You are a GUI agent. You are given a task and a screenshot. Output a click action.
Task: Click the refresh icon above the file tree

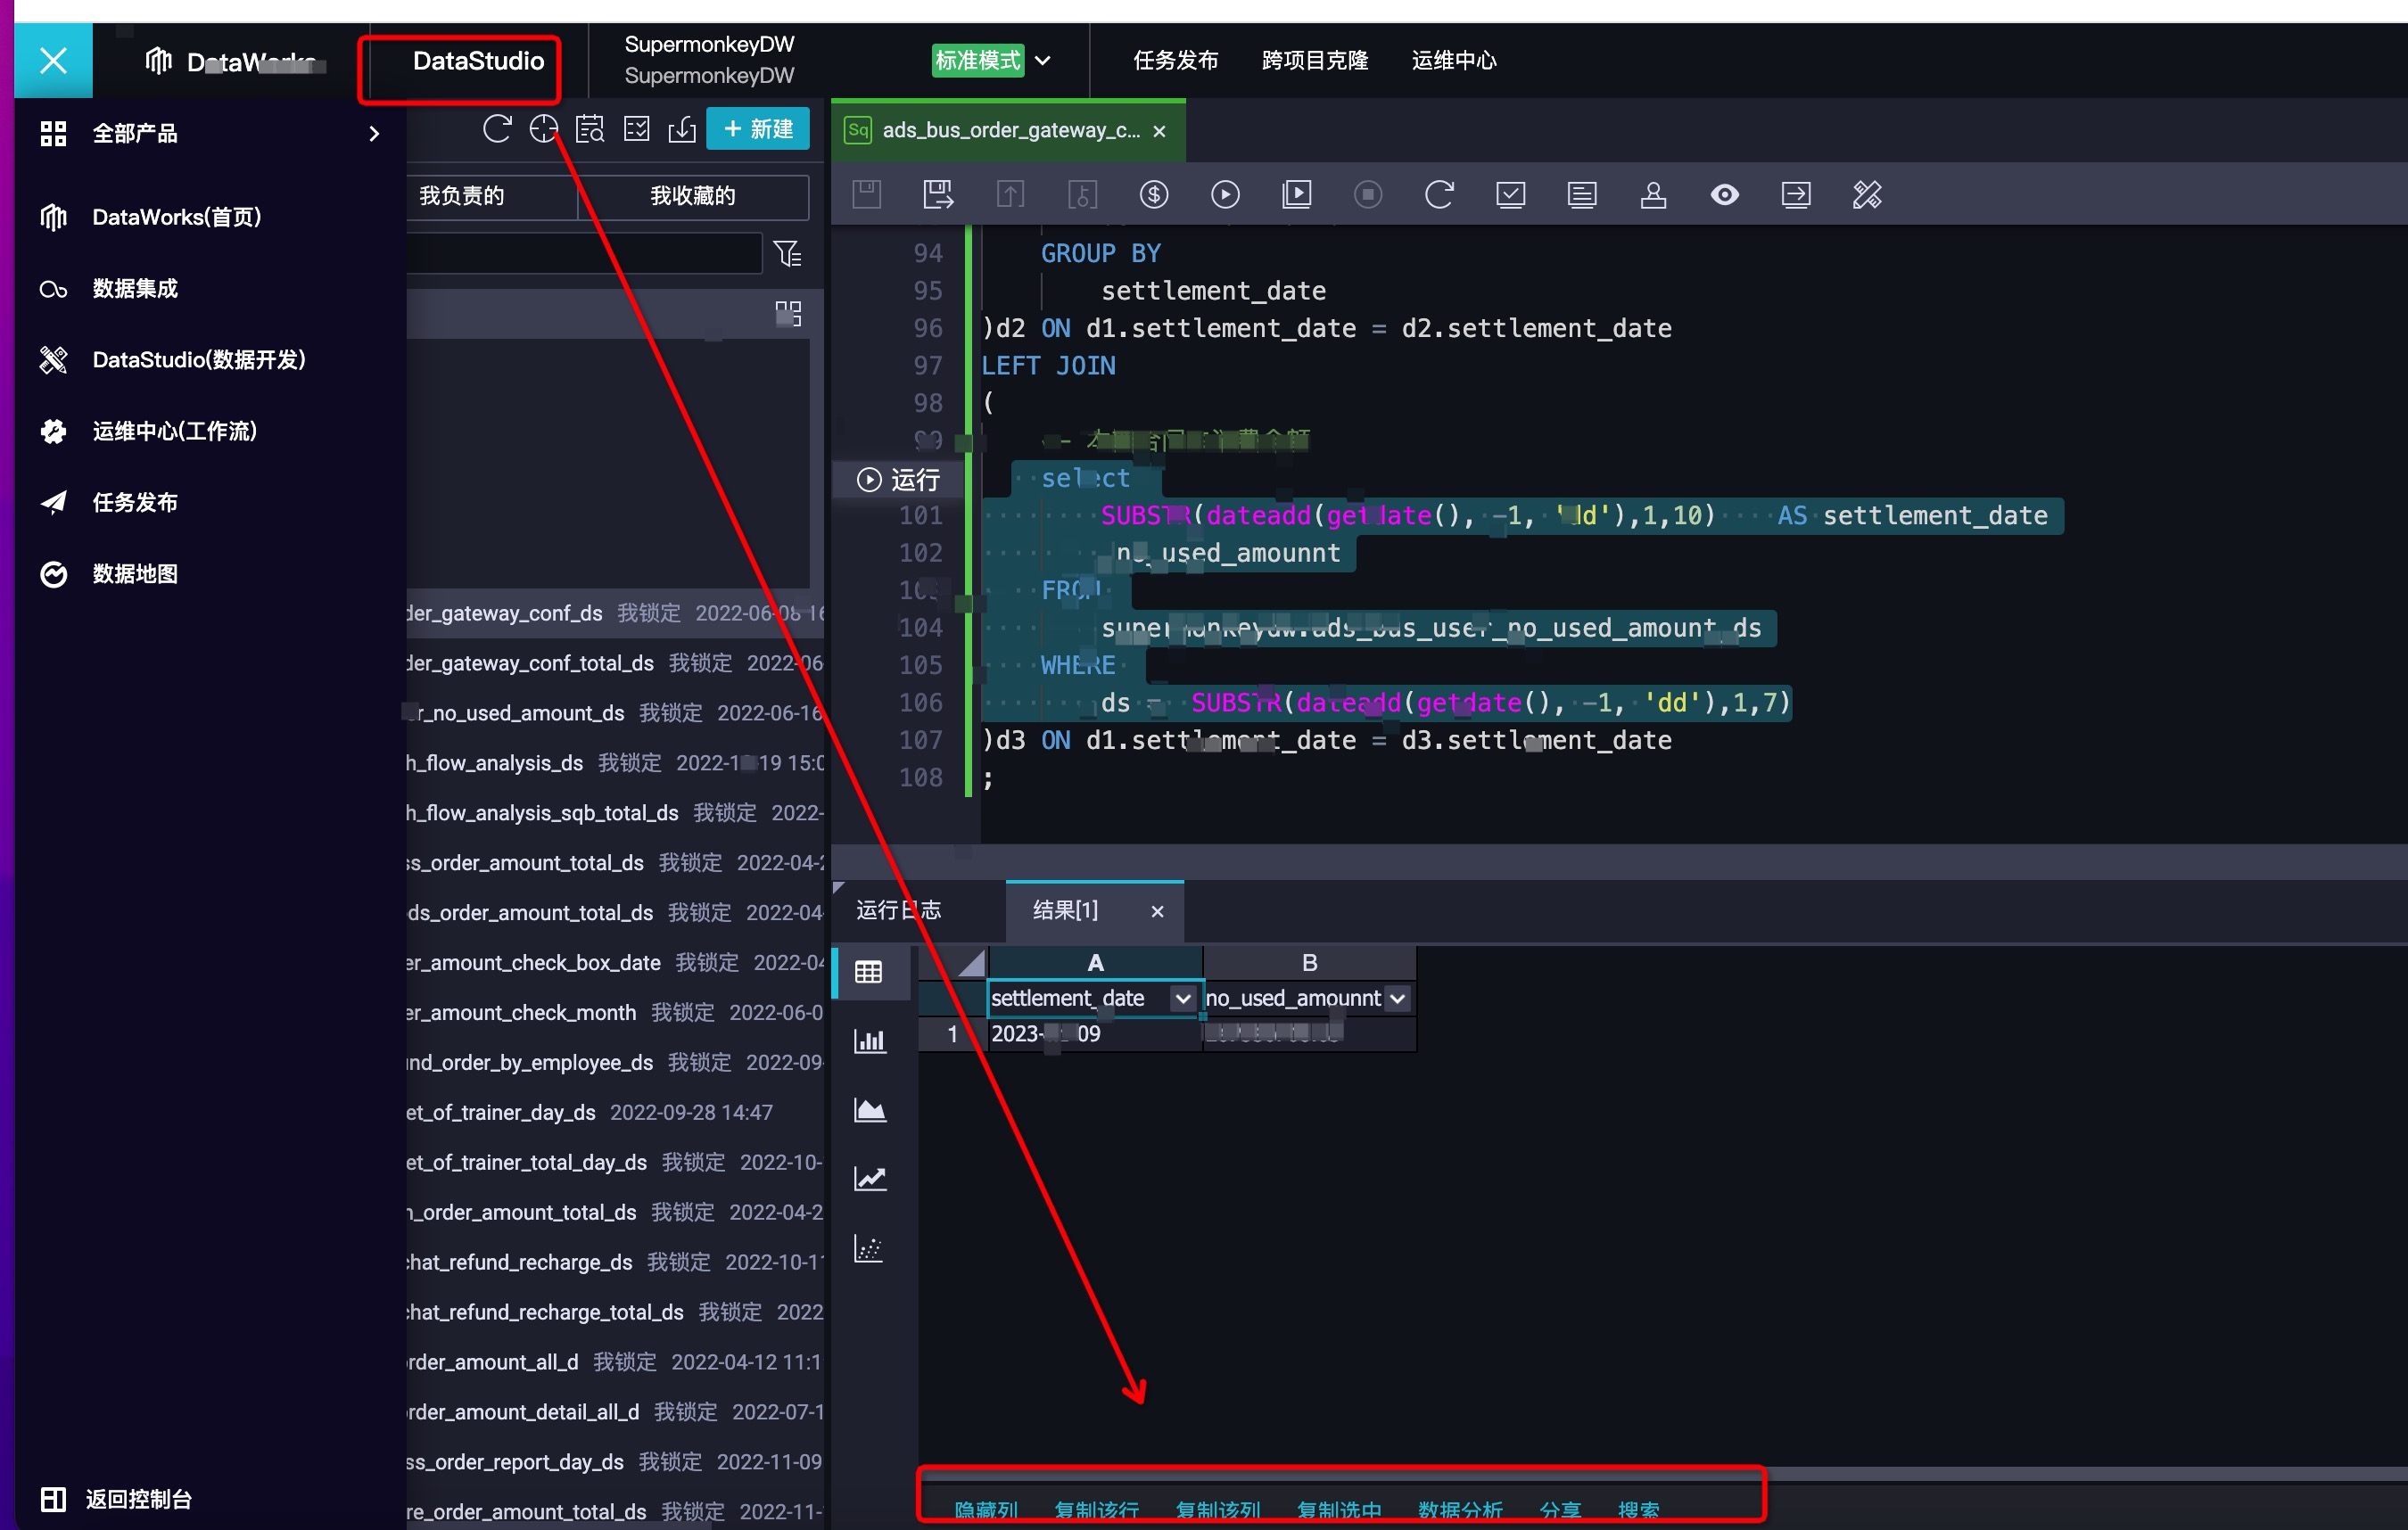[497, 129]
